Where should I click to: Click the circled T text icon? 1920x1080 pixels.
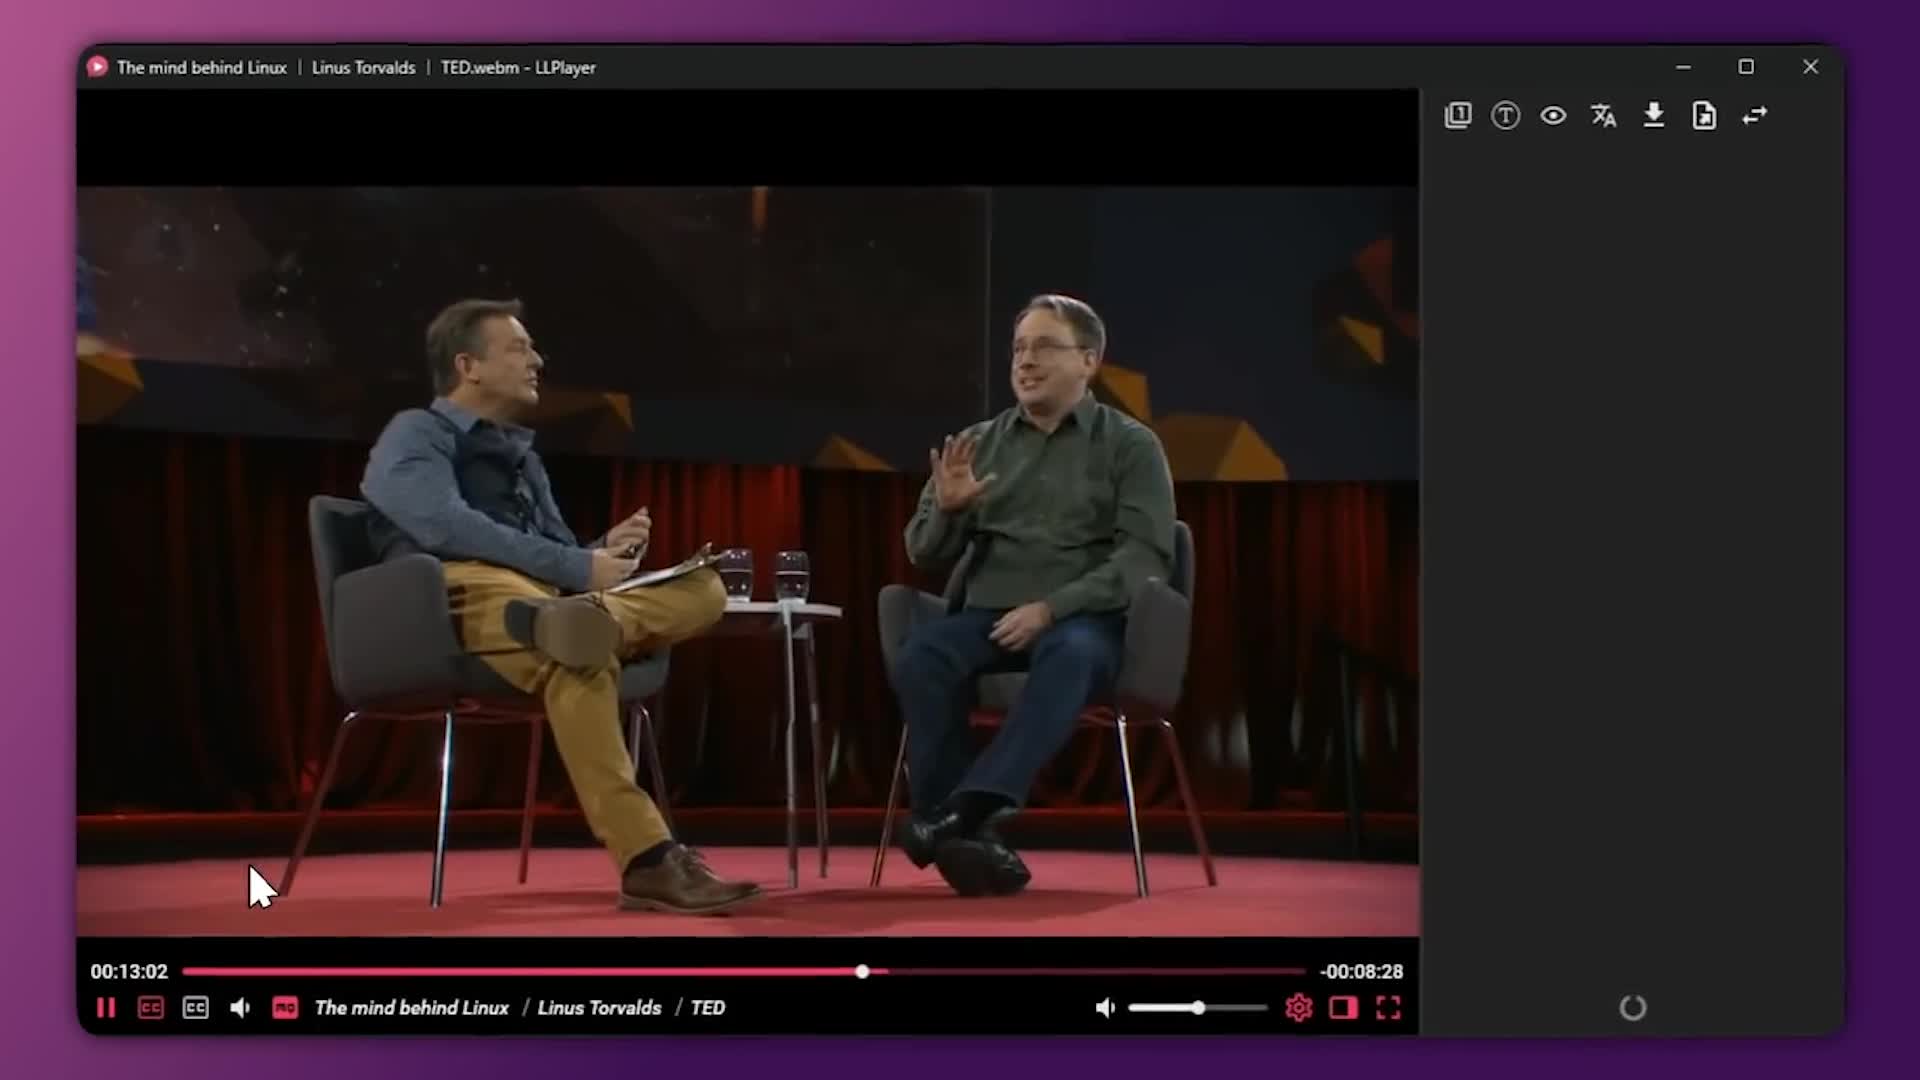[1505, 115]
